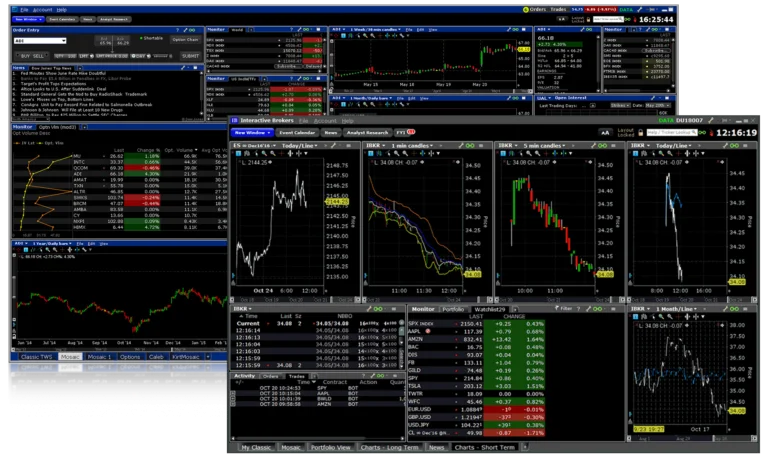Viewport: 768px width, 460px height.
Task: Click blue New Window button in front window
Action: click(252, 133)
